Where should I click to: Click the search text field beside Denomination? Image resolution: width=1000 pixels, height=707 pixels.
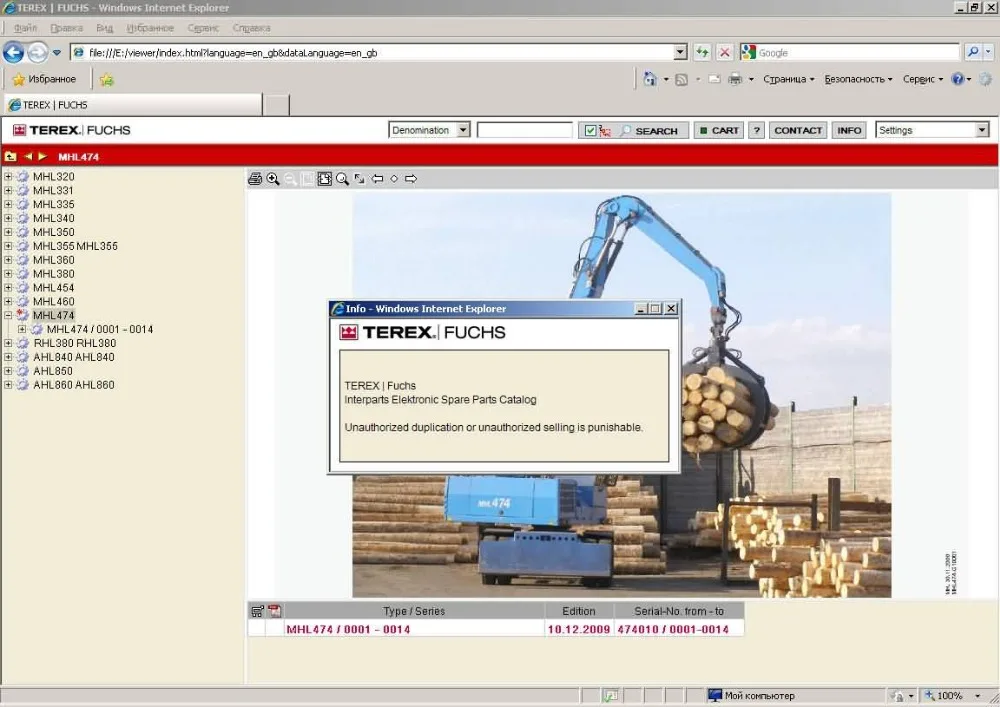(x=524, y=130)
